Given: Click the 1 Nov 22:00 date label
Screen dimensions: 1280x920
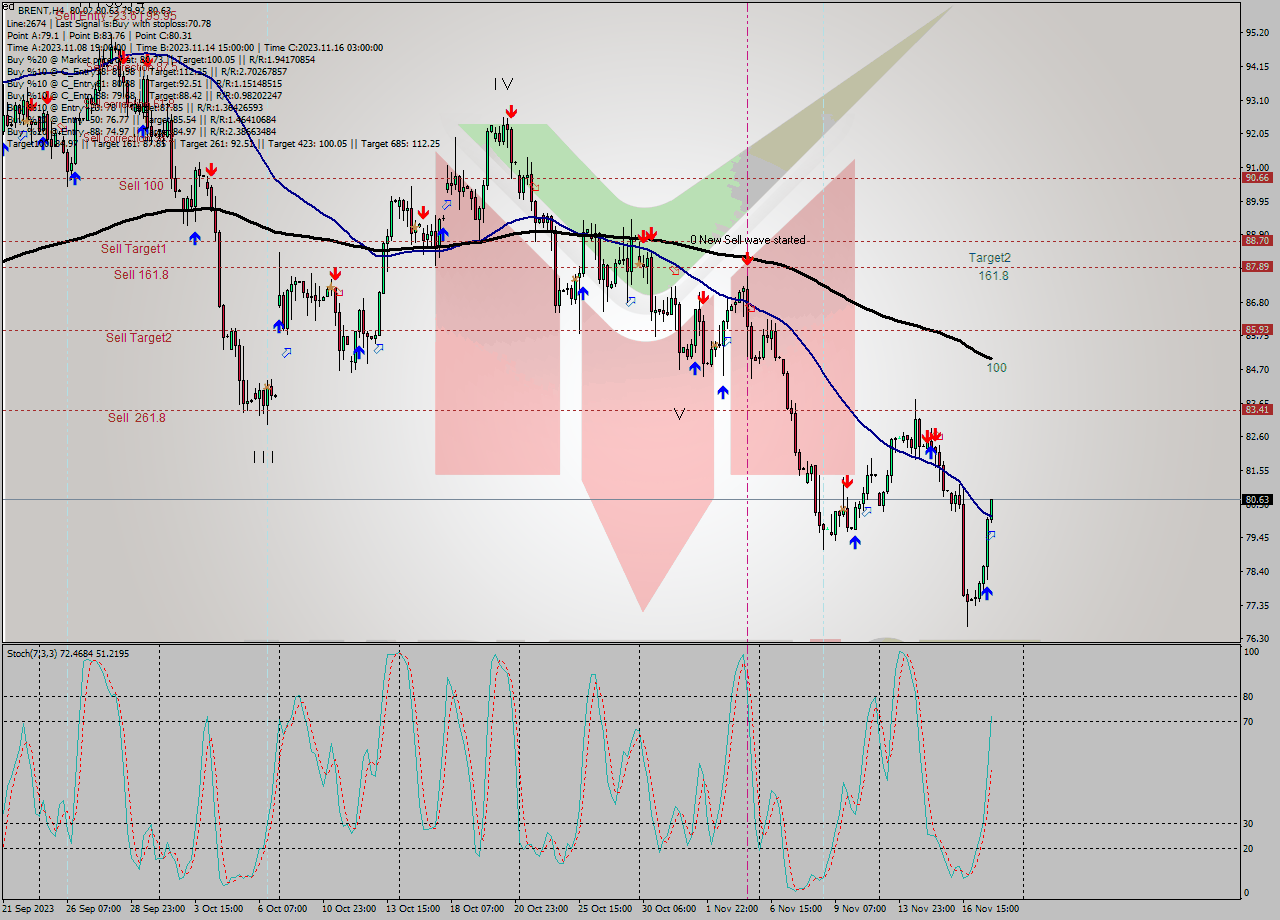Looking at the screenshot, I should [x=732, y=908].
